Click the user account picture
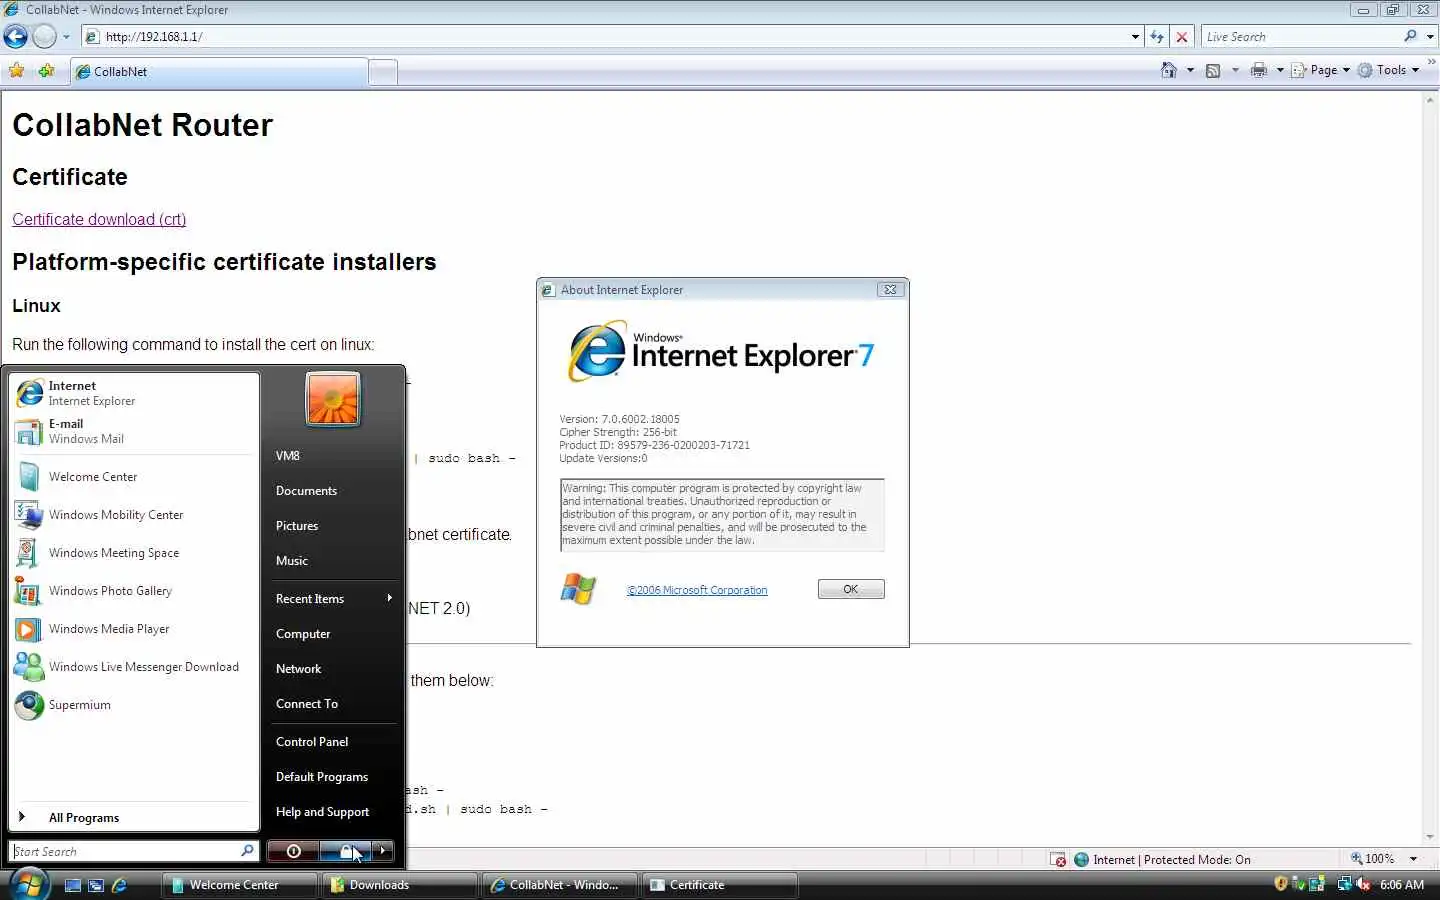 (333, 399)
